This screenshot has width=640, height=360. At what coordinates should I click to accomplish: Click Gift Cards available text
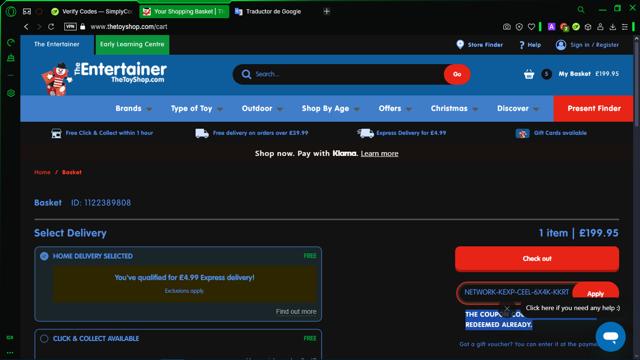click(x=560, y=133)
